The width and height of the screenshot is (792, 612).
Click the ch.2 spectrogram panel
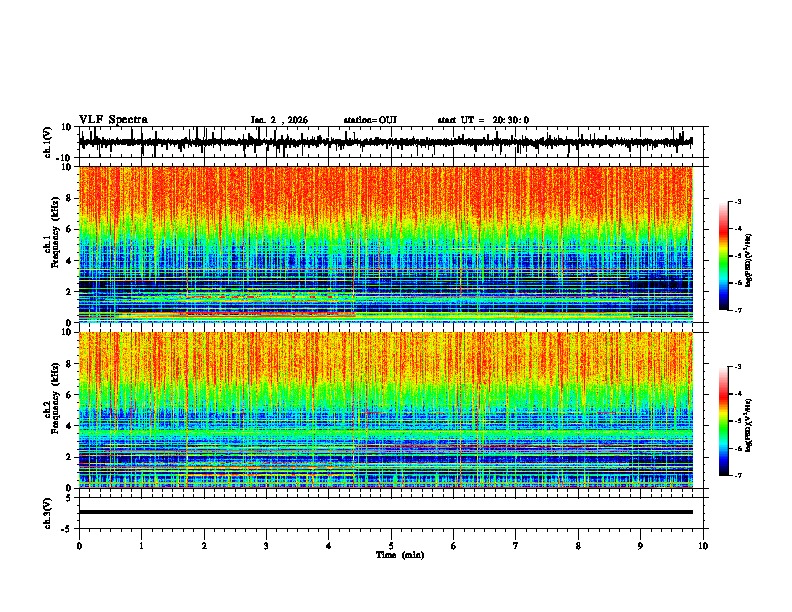(x=386, y=410)
